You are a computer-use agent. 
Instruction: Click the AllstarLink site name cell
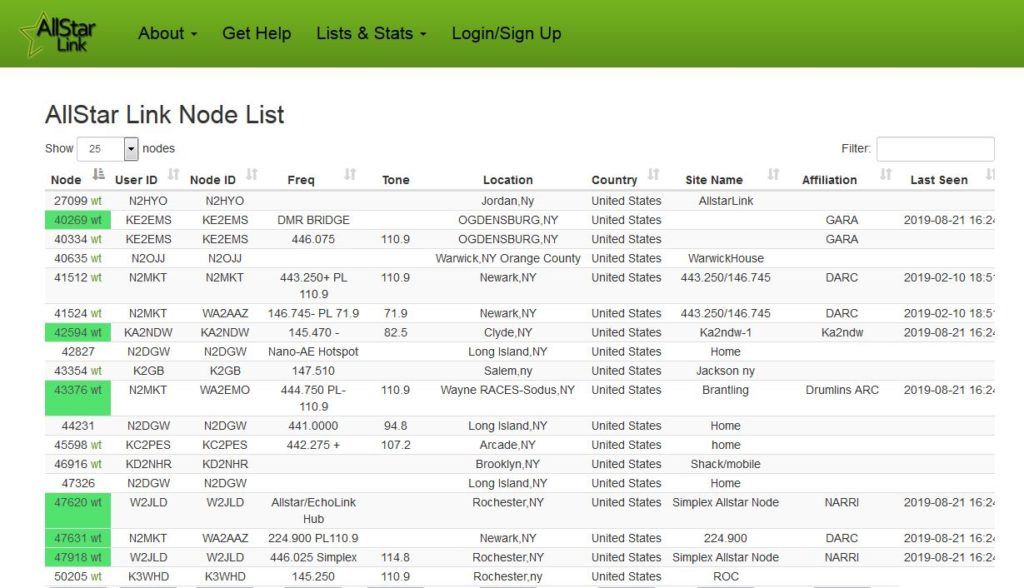[x=726, y=201]
